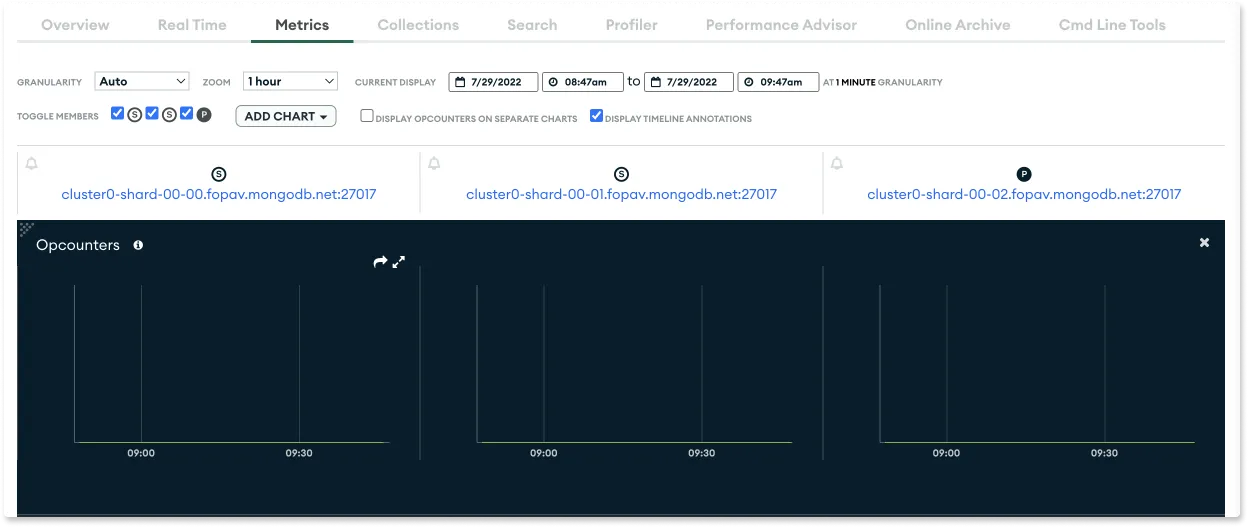Open the Real Time tab

pos(192,25)
